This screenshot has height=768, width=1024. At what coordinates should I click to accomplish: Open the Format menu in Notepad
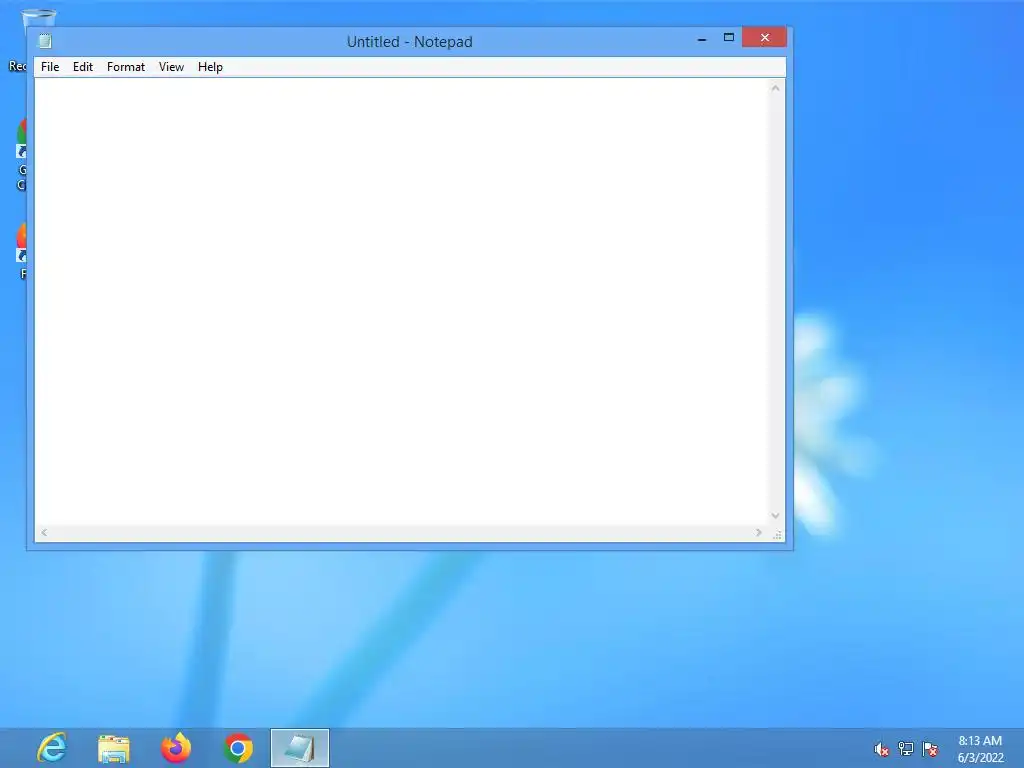[125, 67]
